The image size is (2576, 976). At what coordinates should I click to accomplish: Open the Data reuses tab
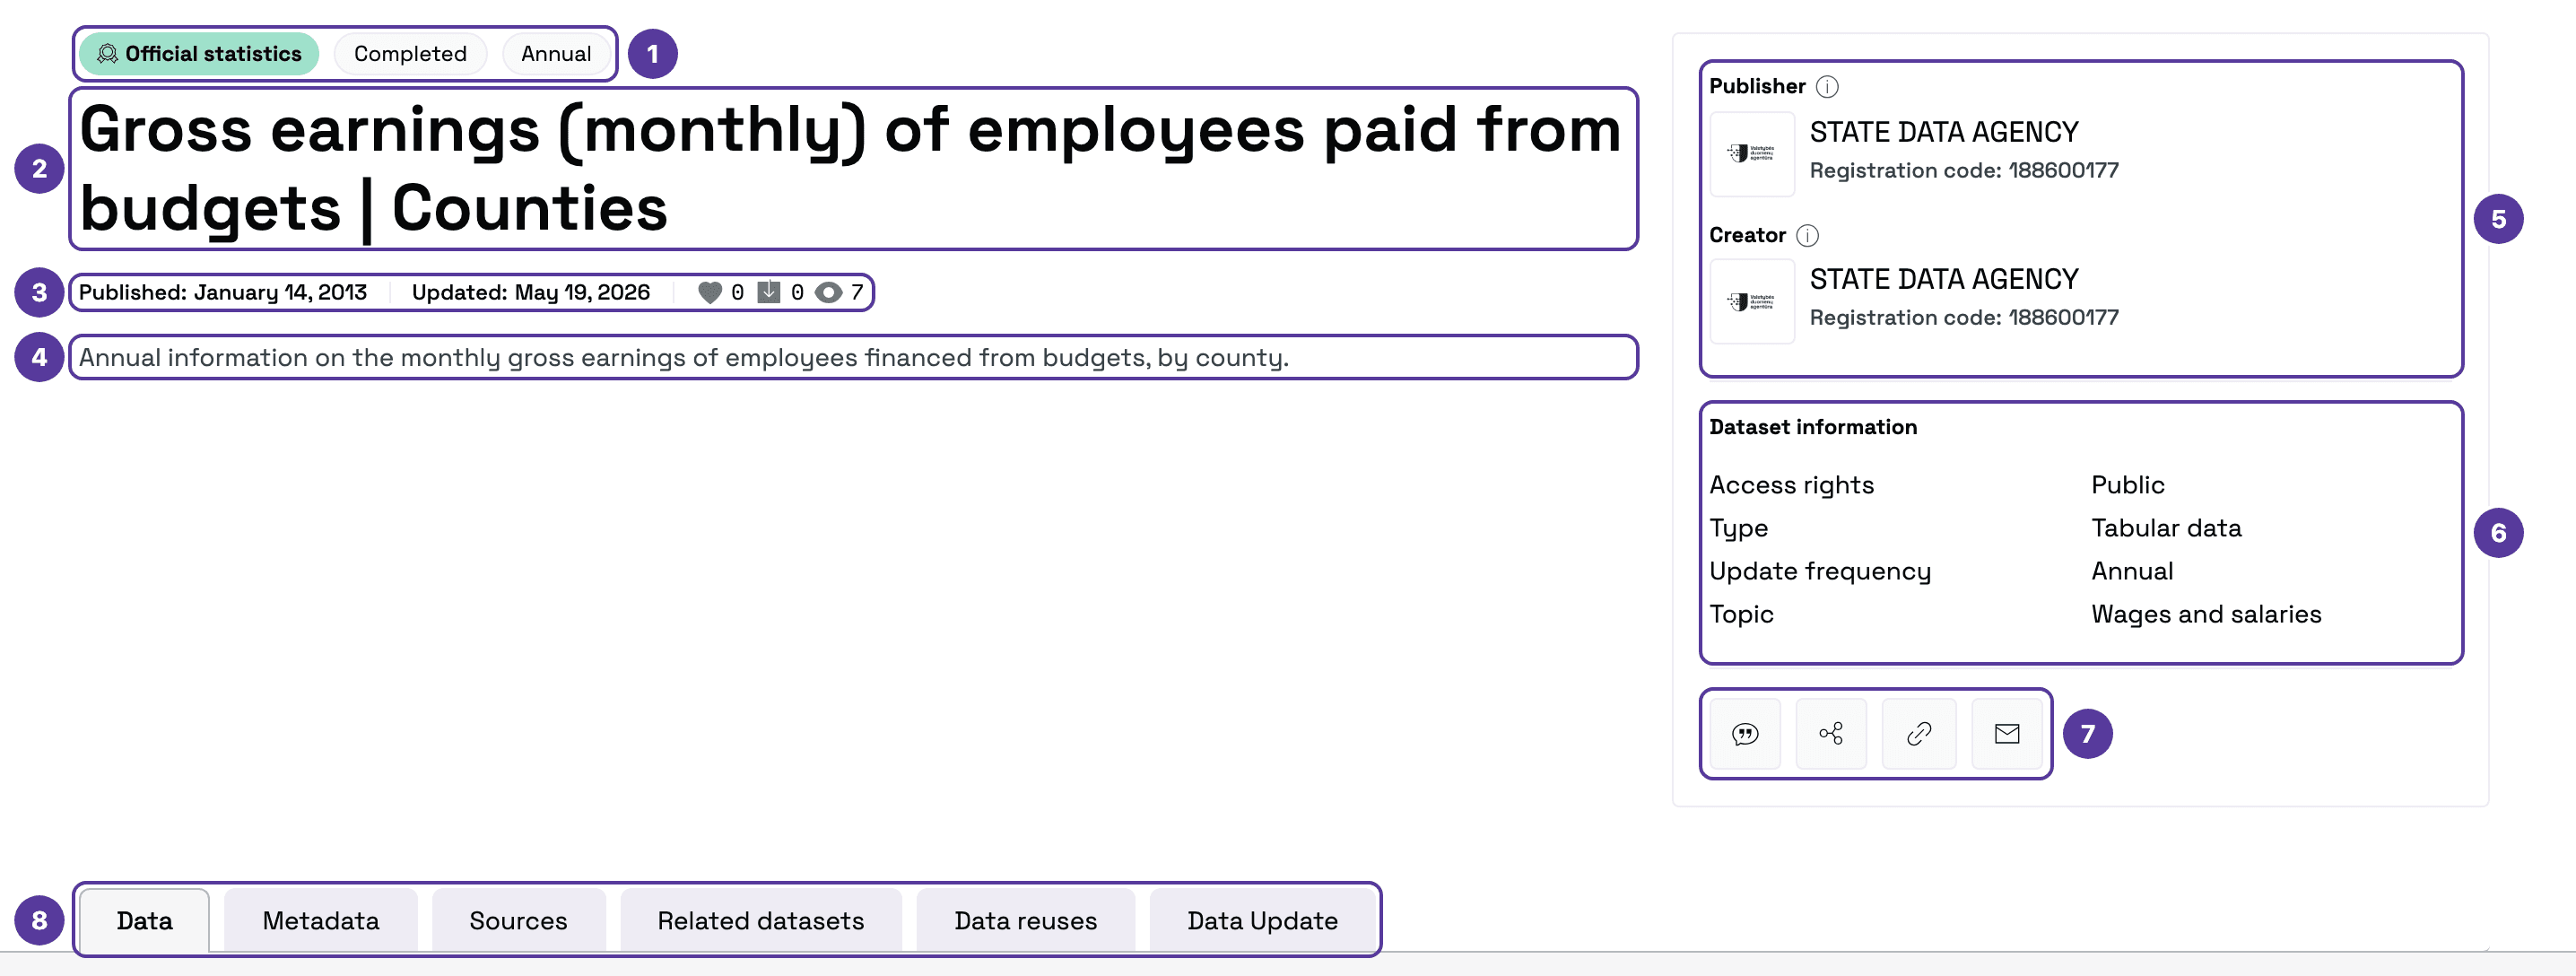(x=1026, y=920)
